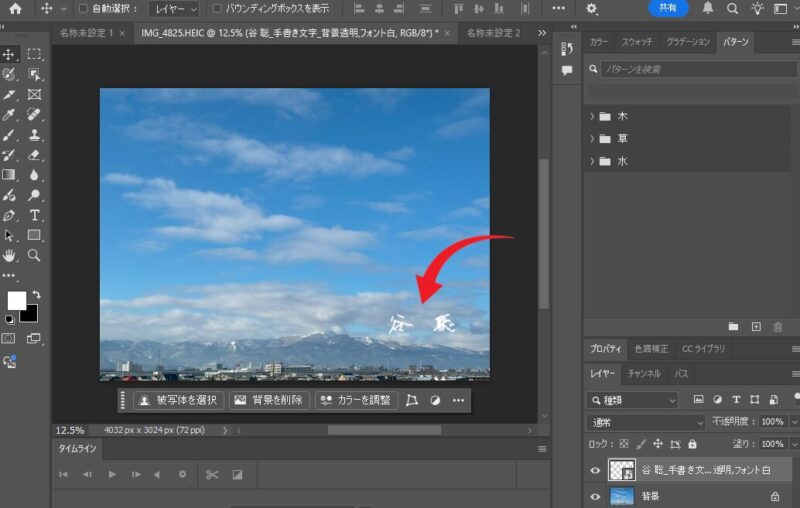Expand the 木 pattern folder

(x=592, y=116)
